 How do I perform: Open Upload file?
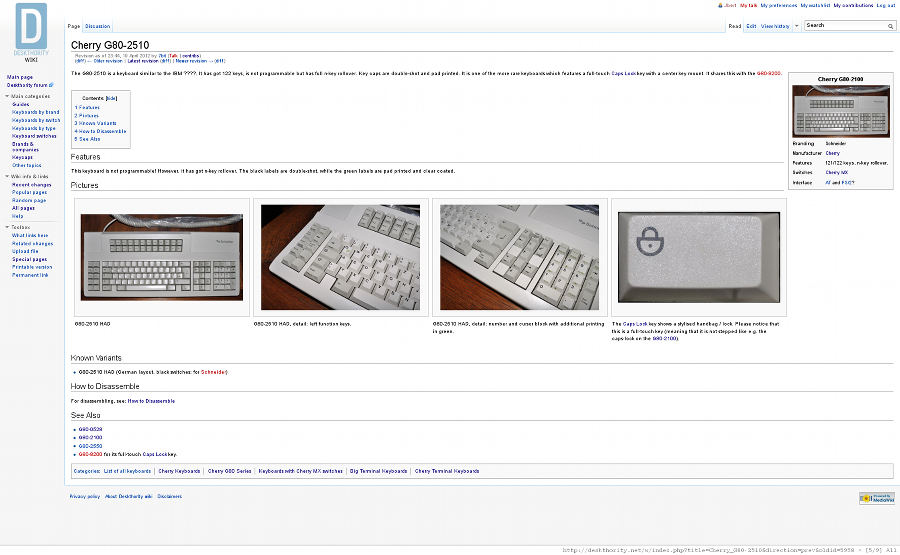25,251
